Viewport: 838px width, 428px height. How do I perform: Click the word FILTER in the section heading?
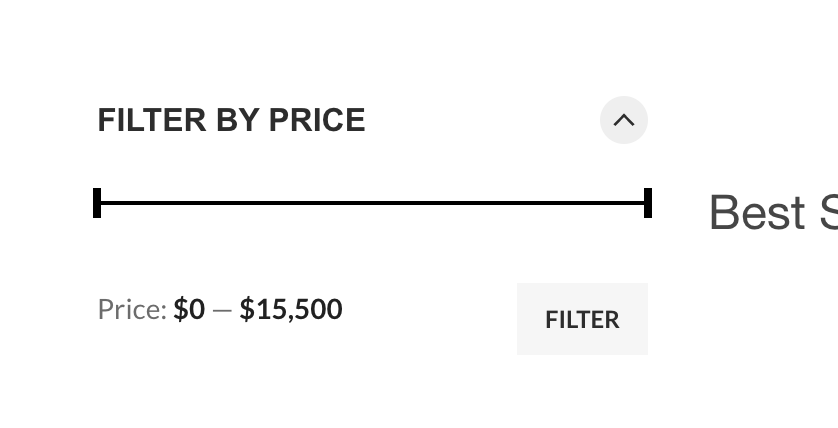[151, 120]
